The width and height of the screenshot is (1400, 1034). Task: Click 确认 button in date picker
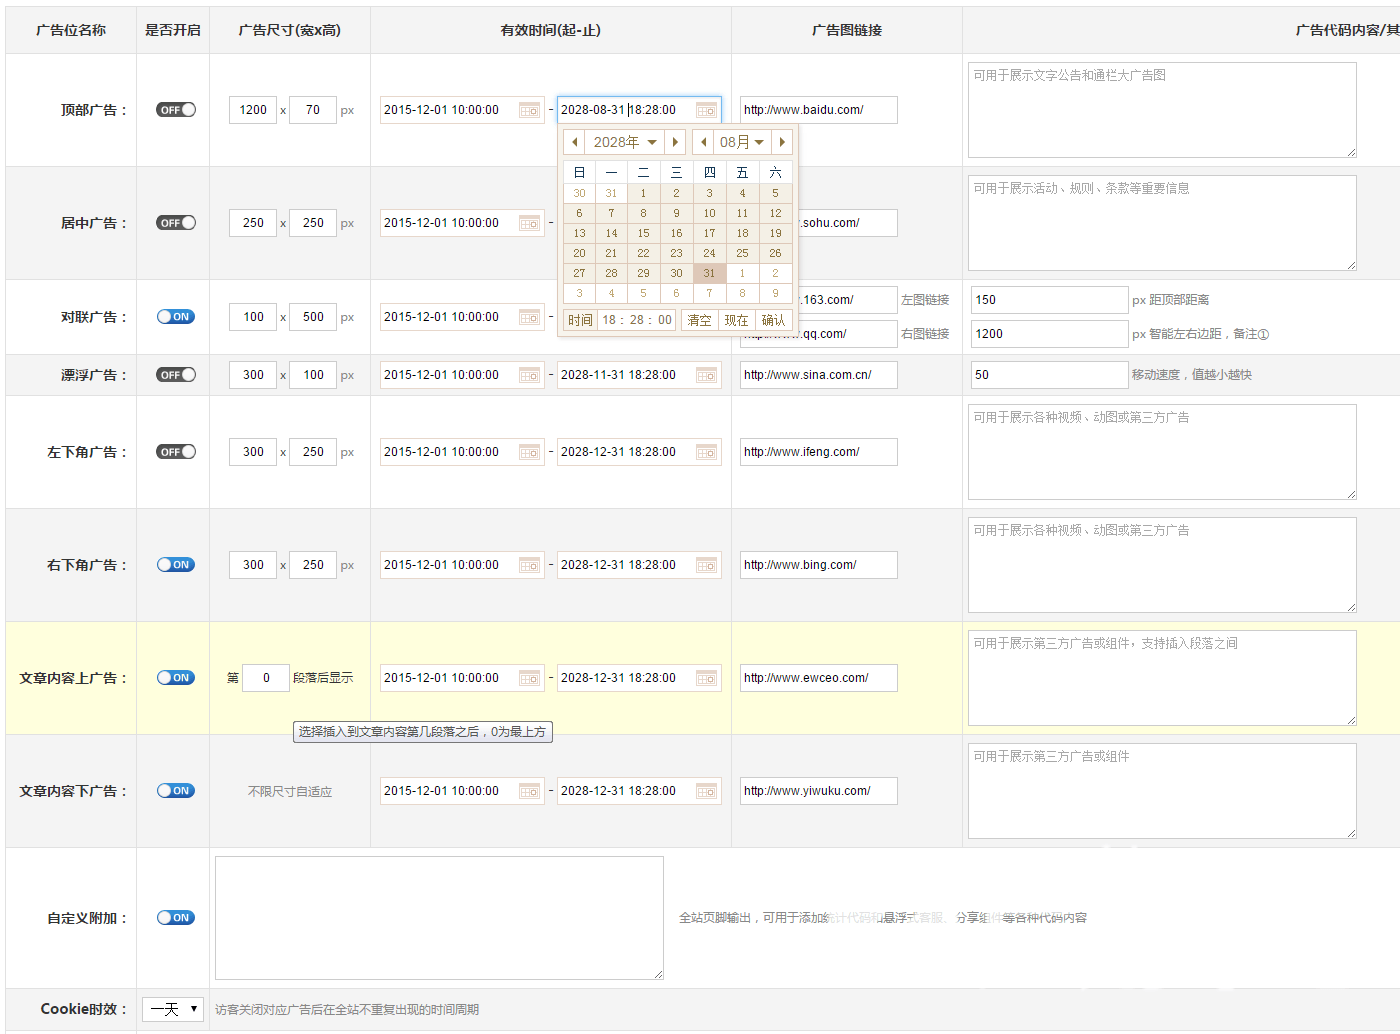click(773, 320)
